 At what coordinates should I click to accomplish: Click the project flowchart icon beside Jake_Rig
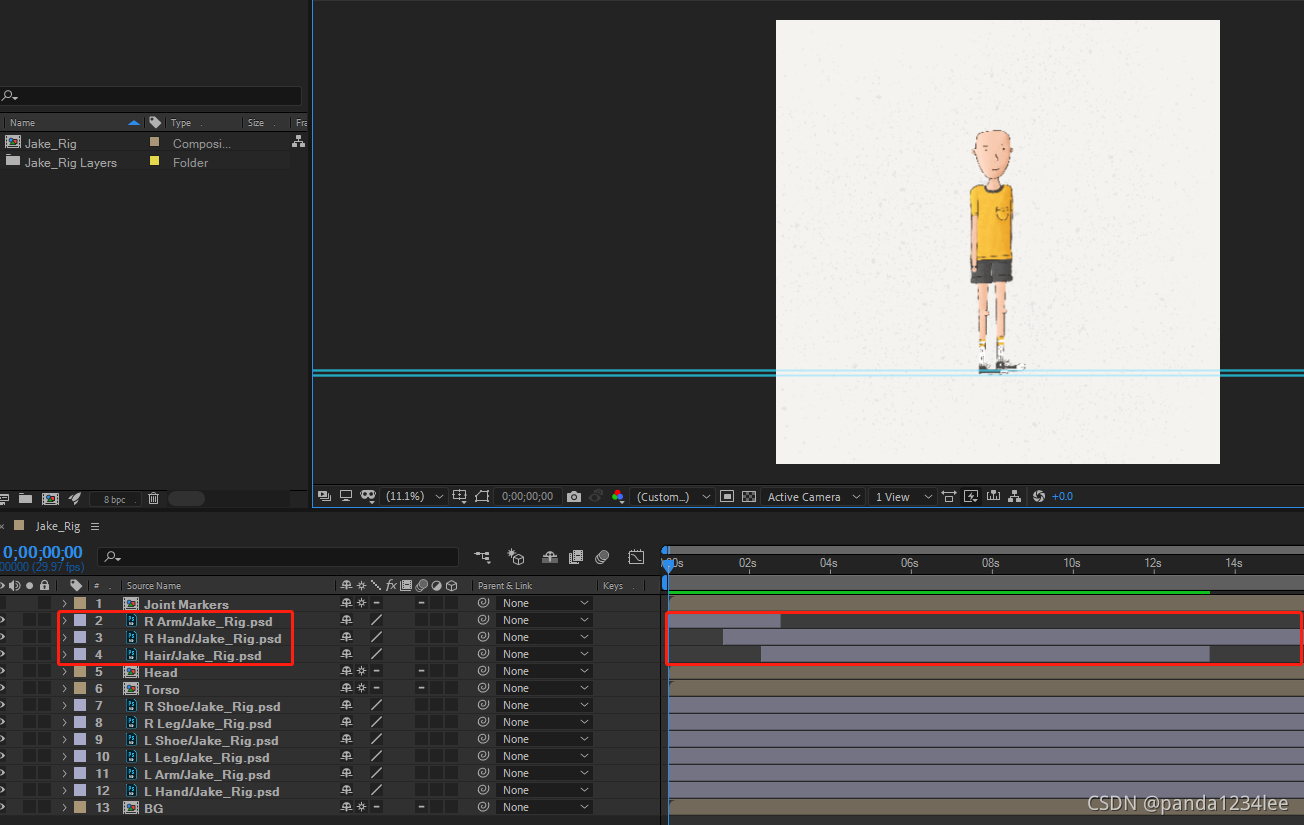(298, 143)
